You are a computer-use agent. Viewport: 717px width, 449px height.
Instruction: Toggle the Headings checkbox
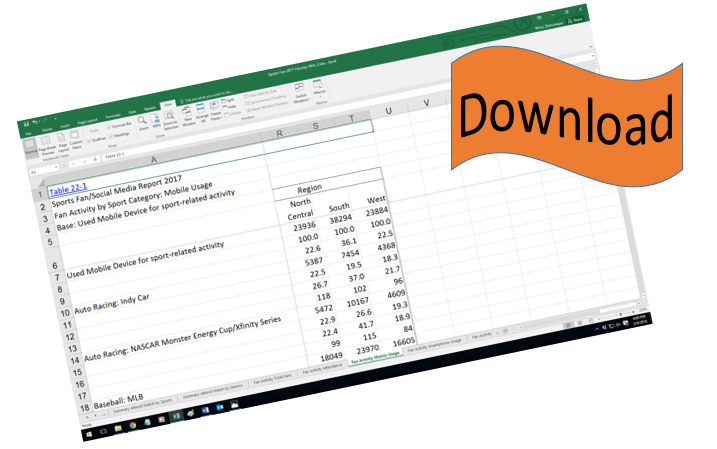(111, 136)
